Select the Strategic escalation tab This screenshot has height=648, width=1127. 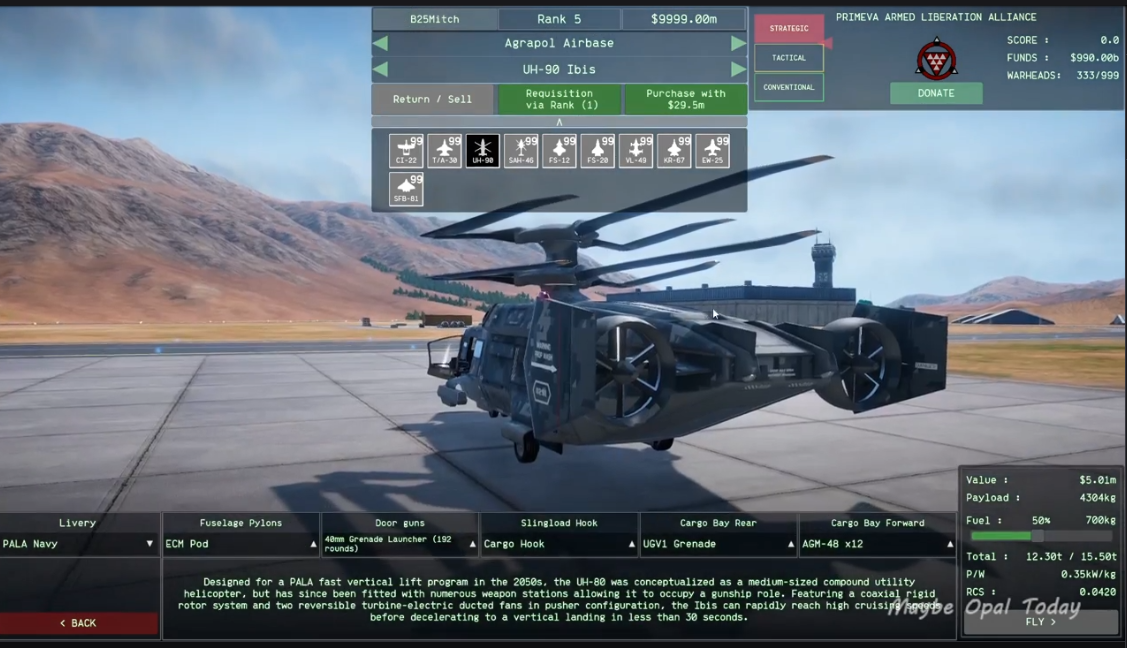[x=789, y=28]
